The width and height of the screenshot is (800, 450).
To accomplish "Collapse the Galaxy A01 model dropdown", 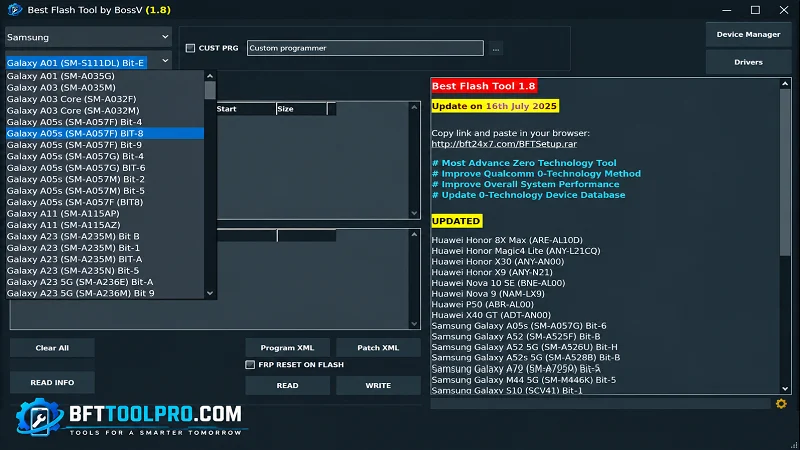I will 165,61.
